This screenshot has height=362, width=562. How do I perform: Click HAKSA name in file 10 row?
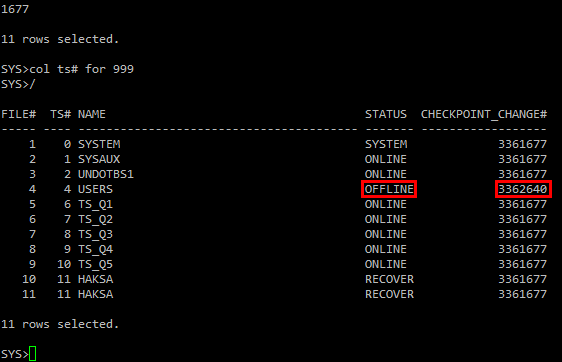tap(95, 279)
